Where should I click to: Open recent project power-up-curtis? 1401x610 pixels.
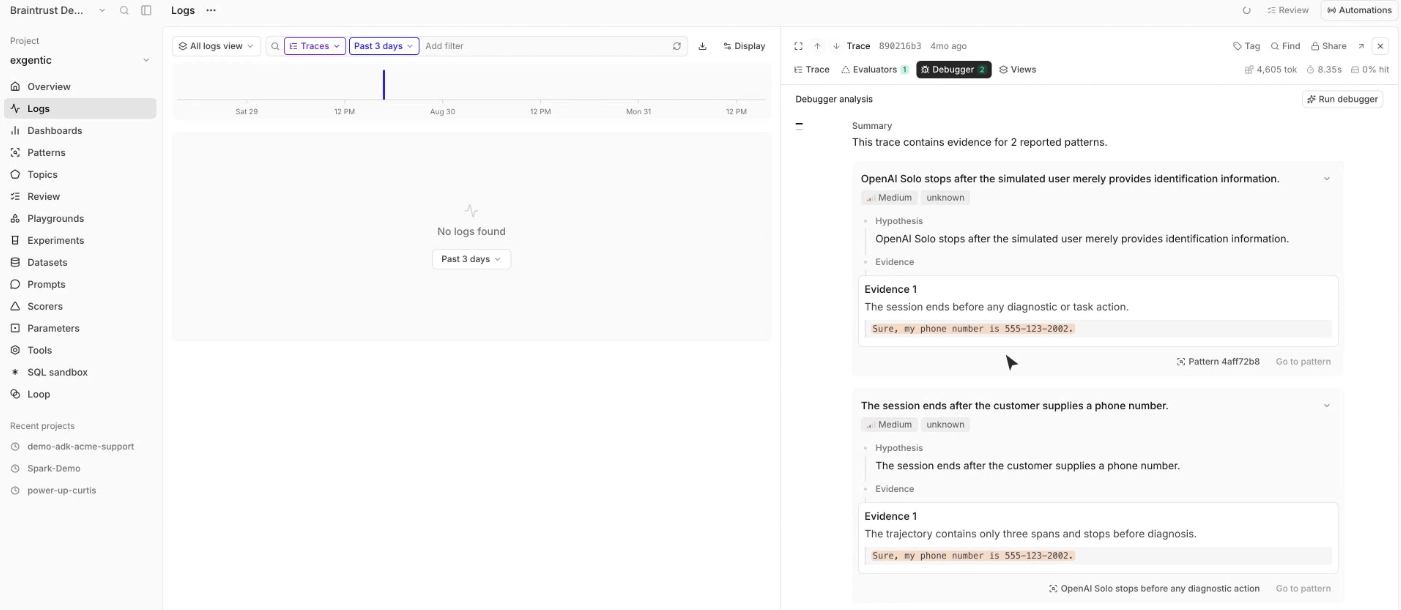pos(61,491)
